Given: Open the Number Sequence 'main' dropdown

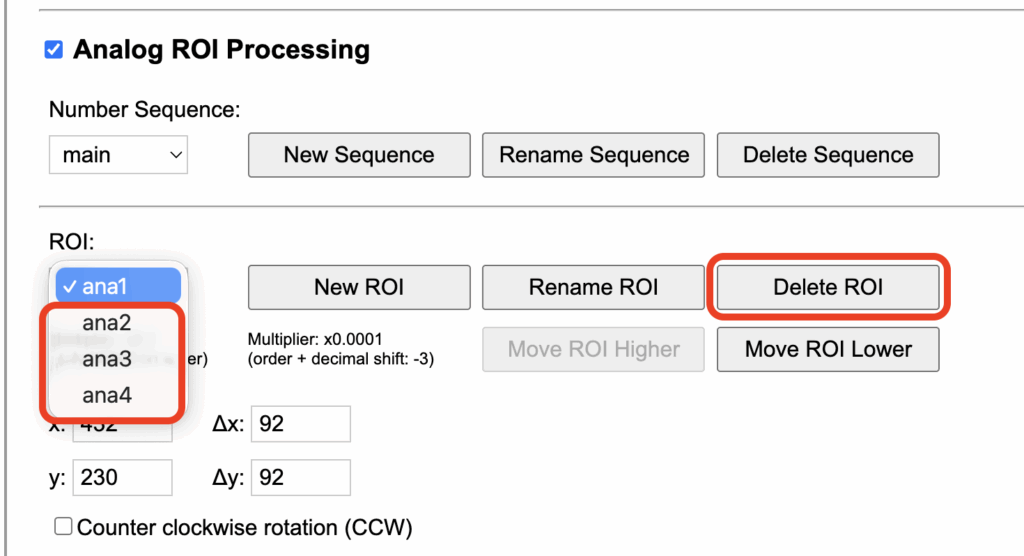Looking at the screenshot, I should pyautogui.click(x=118, y=155).
